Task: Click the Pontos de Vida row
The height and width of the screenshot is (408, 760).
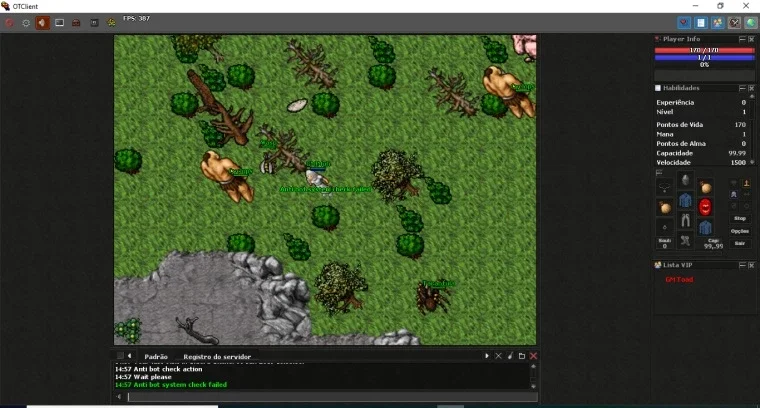Action: (x=701, y=125)
